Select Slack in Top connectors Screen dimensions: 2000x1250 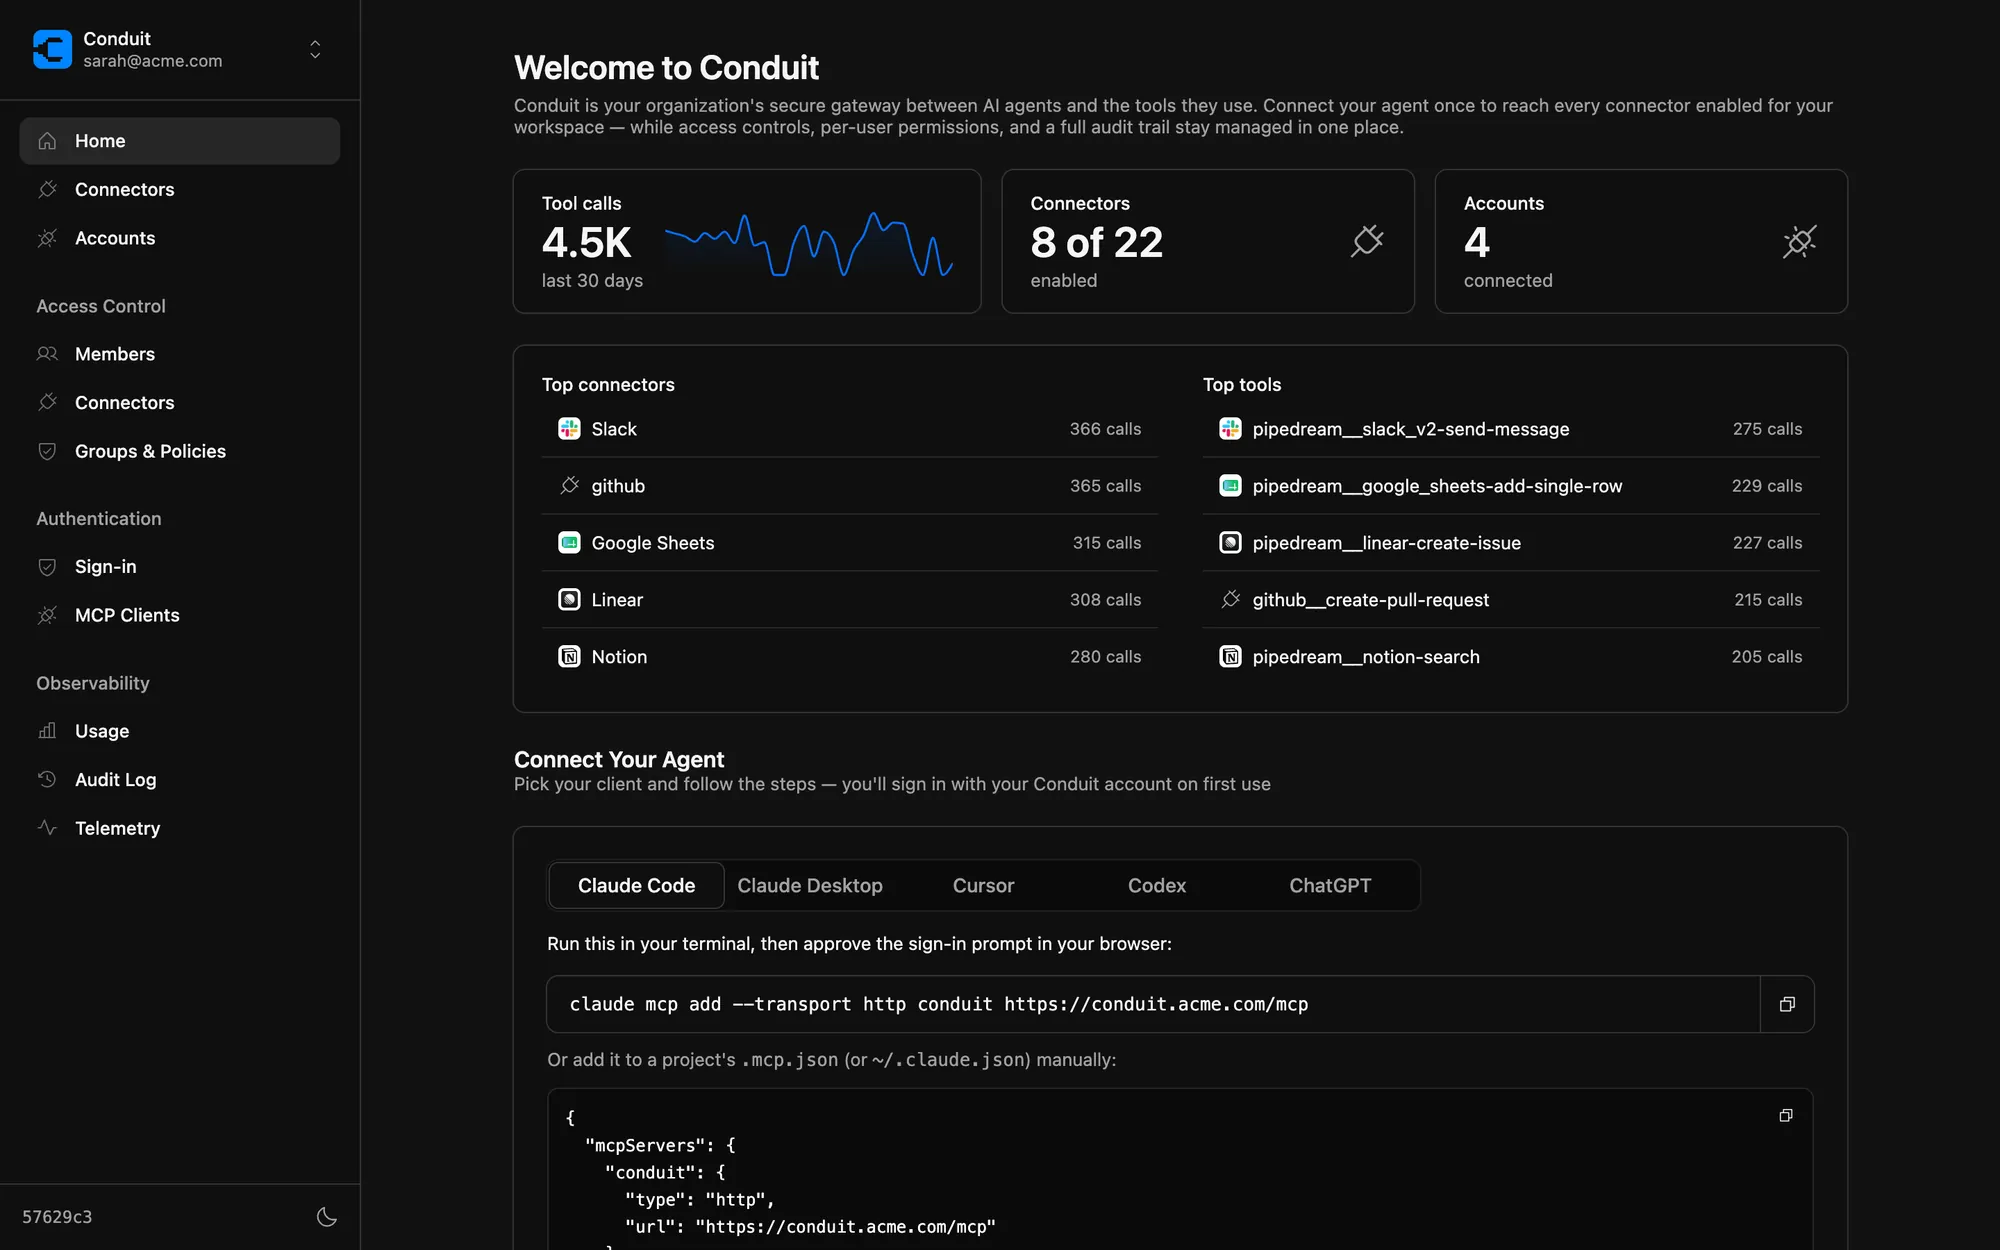[850, 429]
